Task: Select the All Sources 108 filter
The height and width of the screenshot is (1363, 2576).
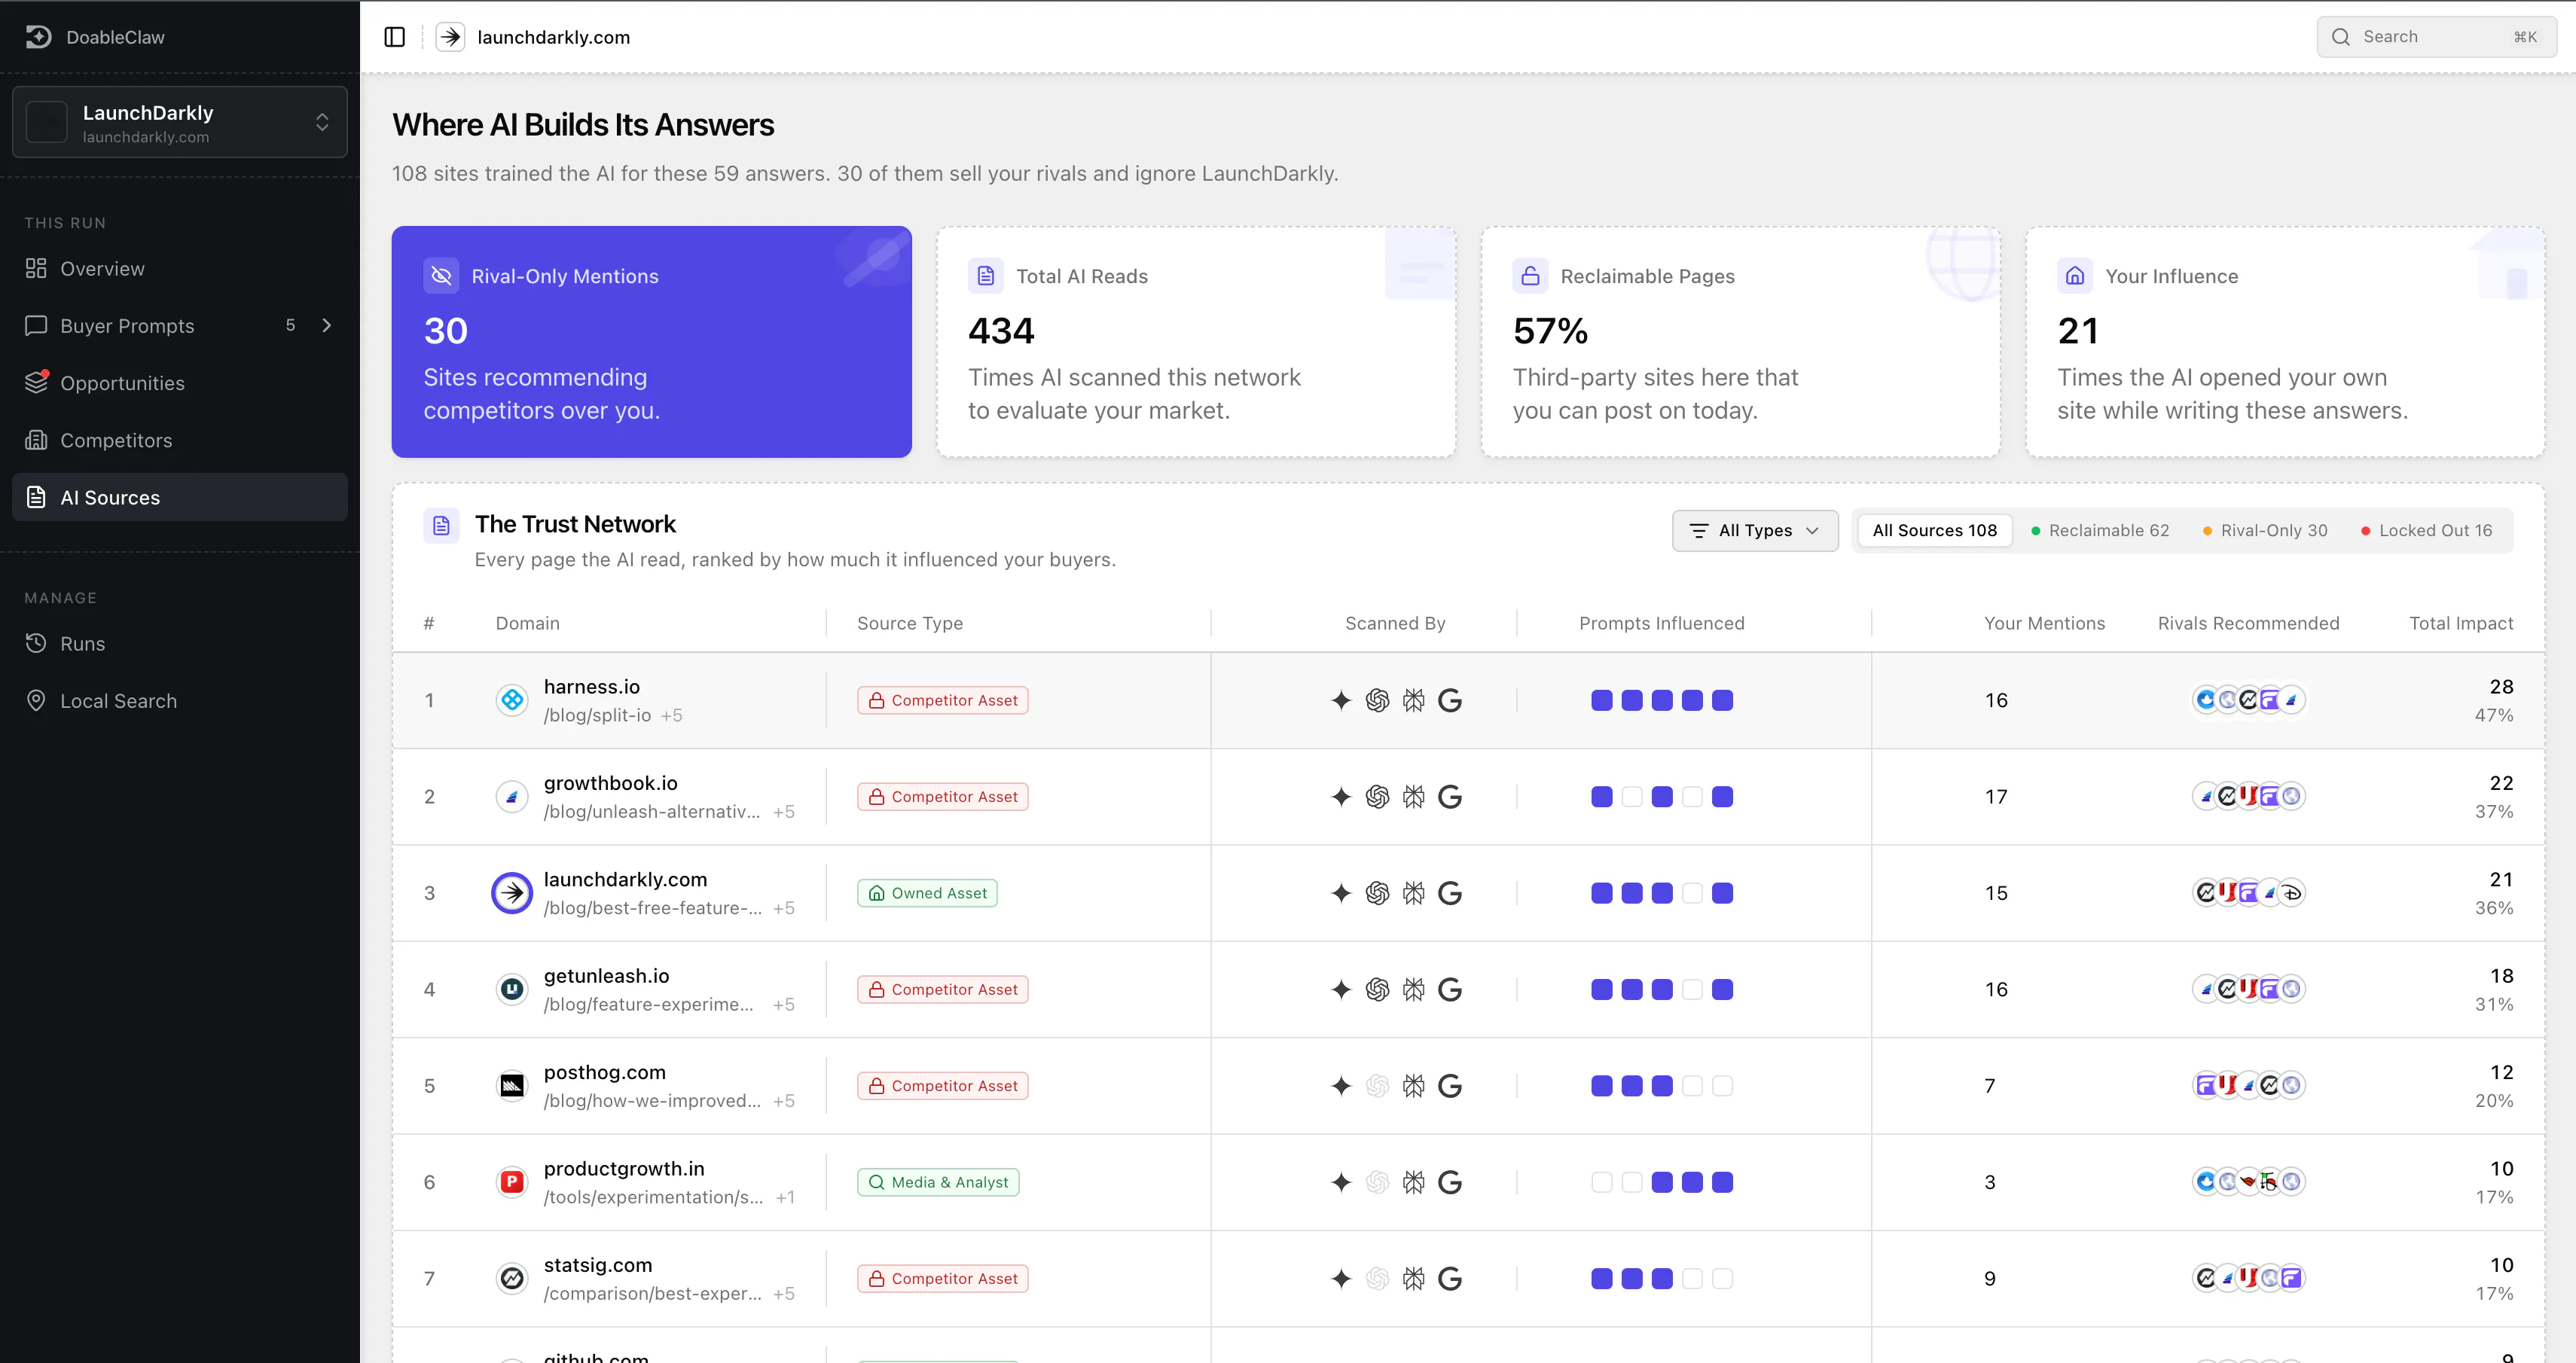Action: (x=1934, y=531)
